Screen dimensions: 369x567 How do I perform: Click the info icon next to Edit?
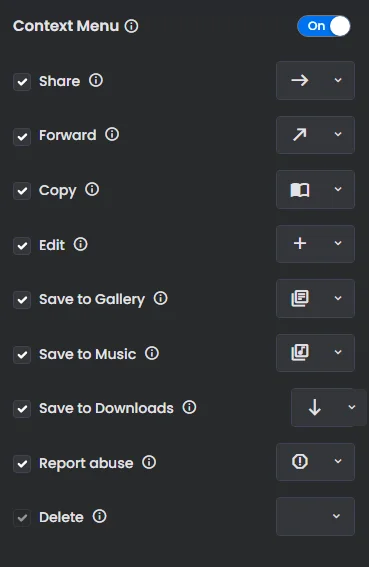80,244
